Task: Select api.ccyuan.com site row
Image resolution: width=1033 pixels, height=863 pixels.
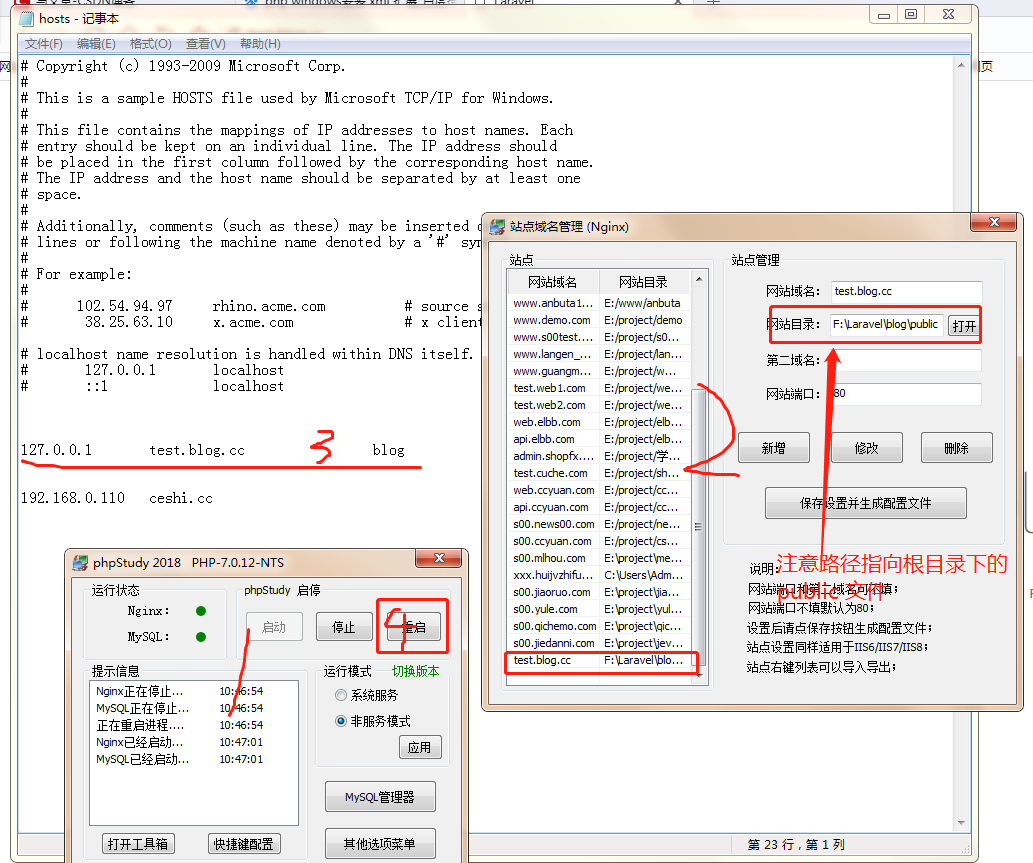Action: tap(599, 507)
